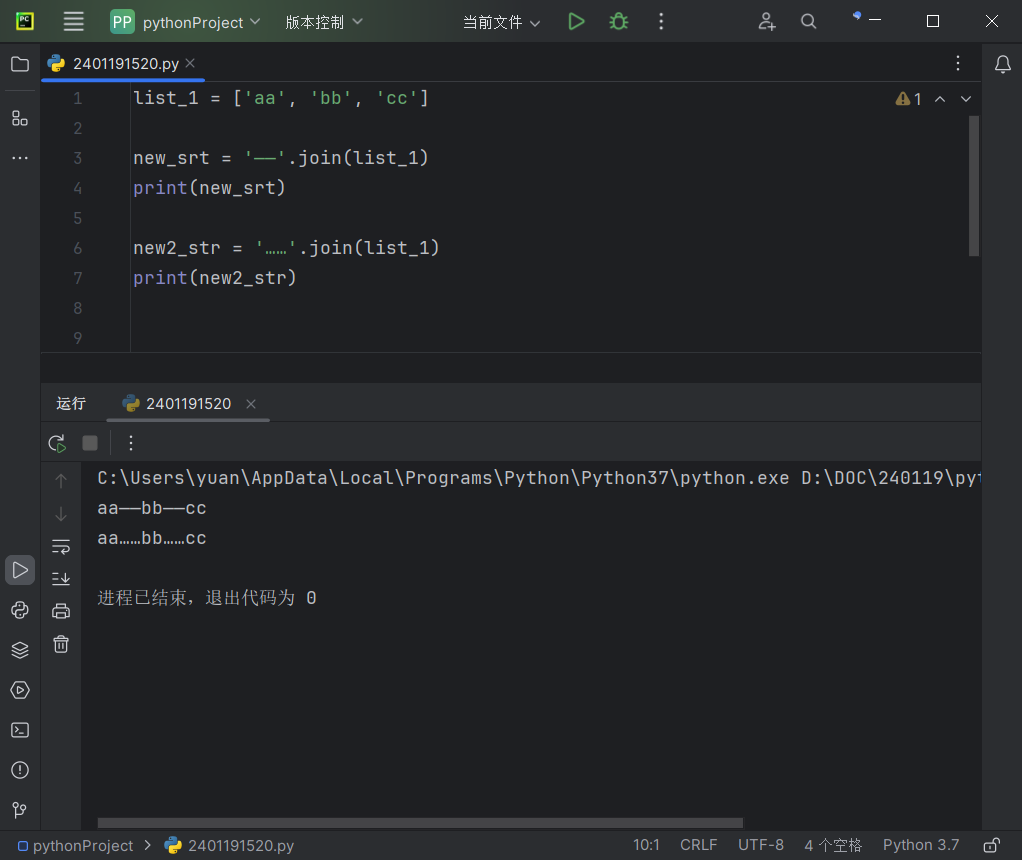1022x860 pixels.
Task: Show more tool windows ellipsis
Action: (x=20, y=158)
